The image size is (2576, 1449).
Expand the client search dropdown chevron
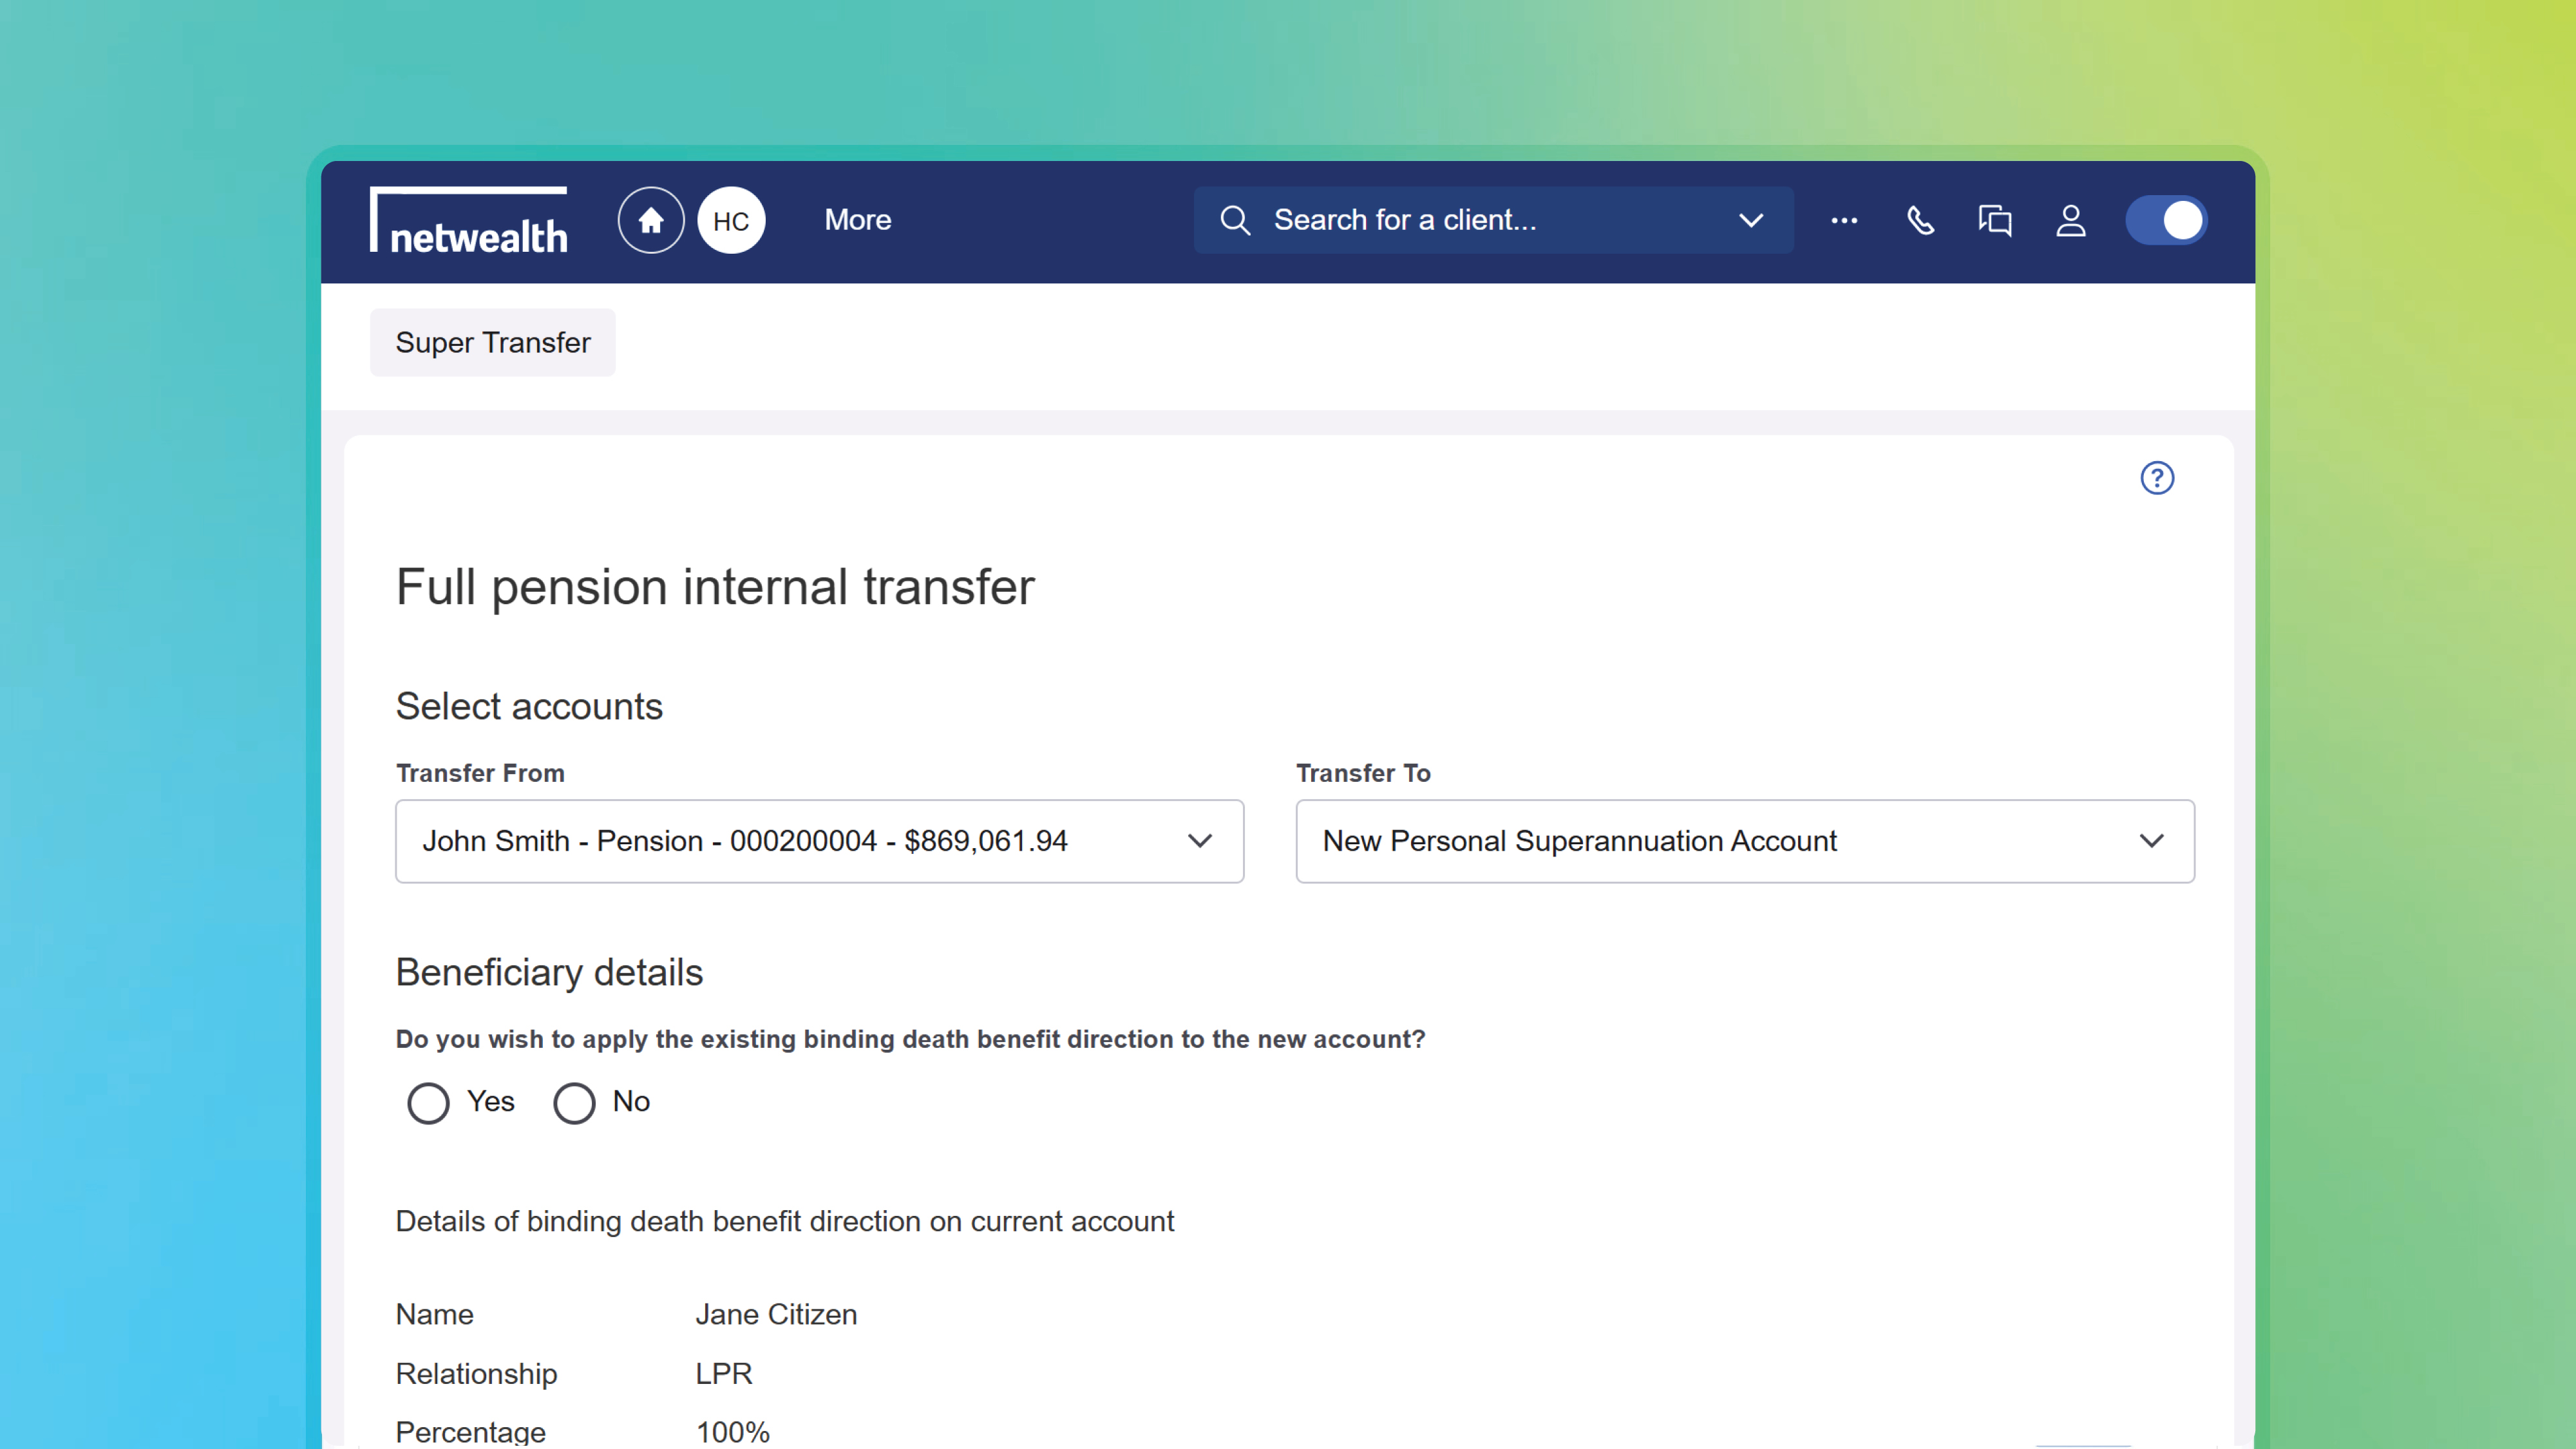tap(1751, 220)
